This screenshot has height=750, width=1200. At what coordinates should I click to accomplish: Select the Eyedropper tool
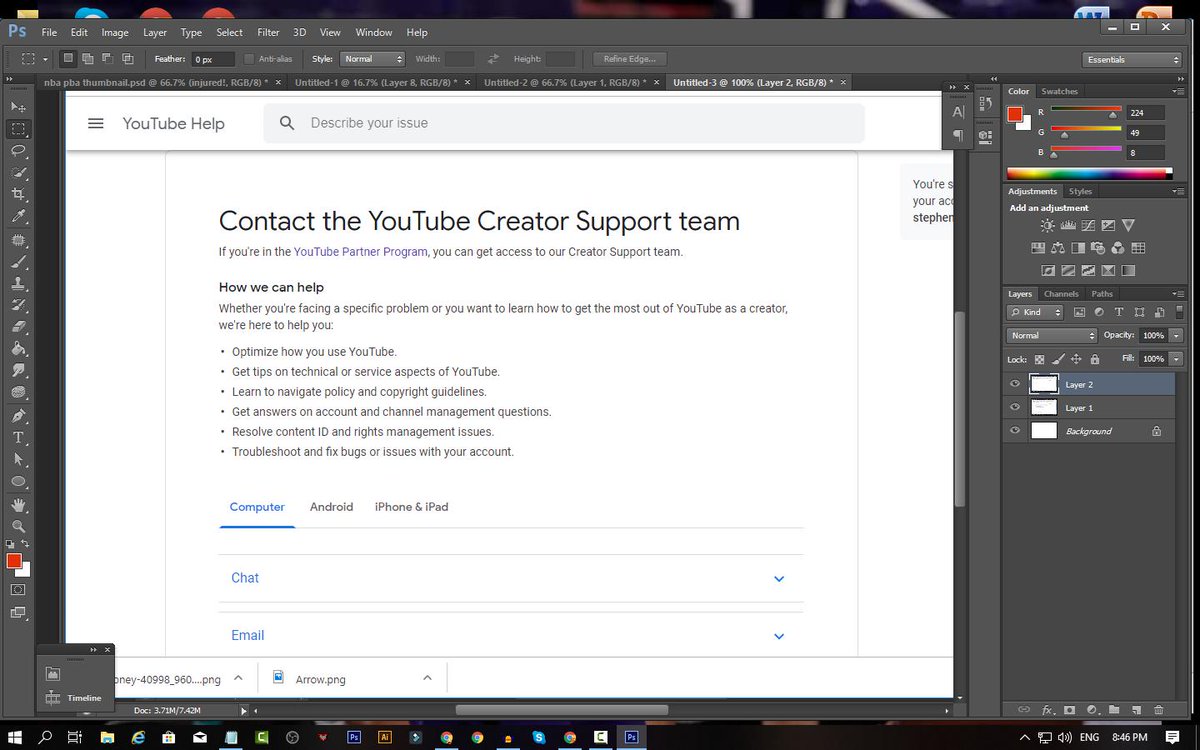(18, 217)
